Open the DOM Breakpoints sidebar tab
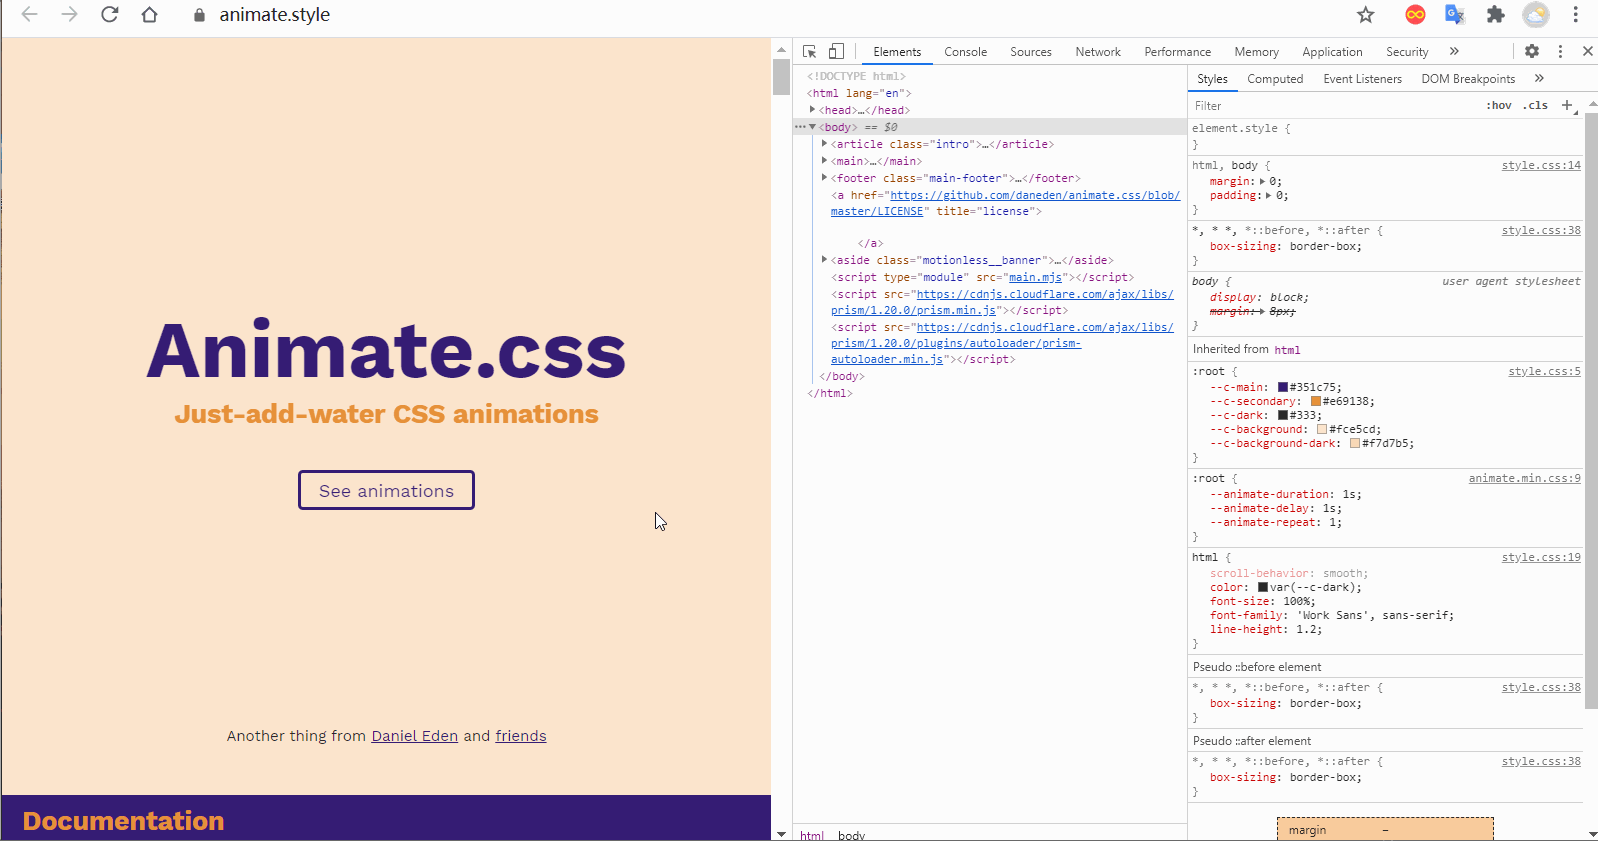 (x=1468, y=79)
